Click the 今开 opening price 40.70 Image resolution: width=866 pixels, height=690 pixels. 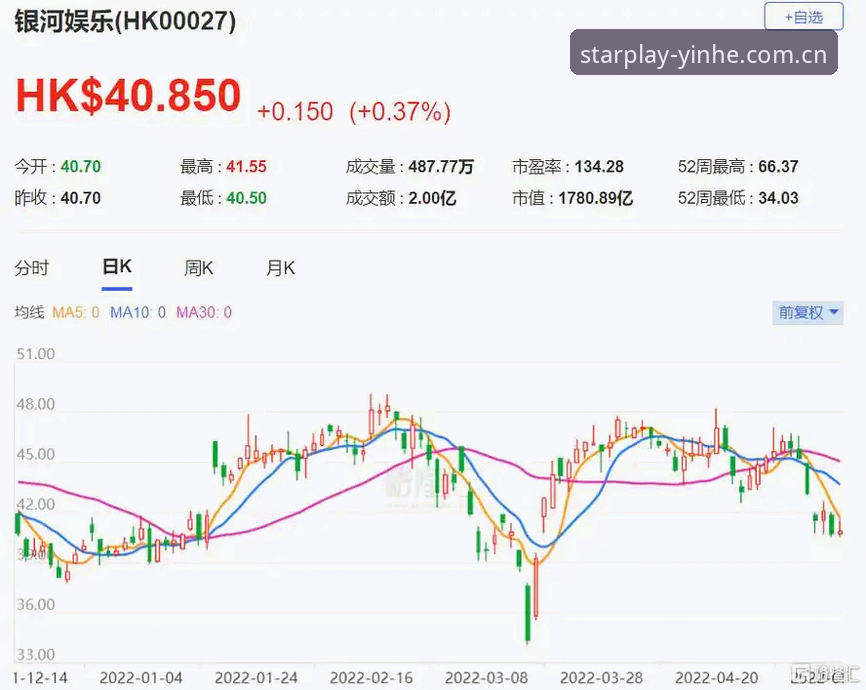coord(81,166)
